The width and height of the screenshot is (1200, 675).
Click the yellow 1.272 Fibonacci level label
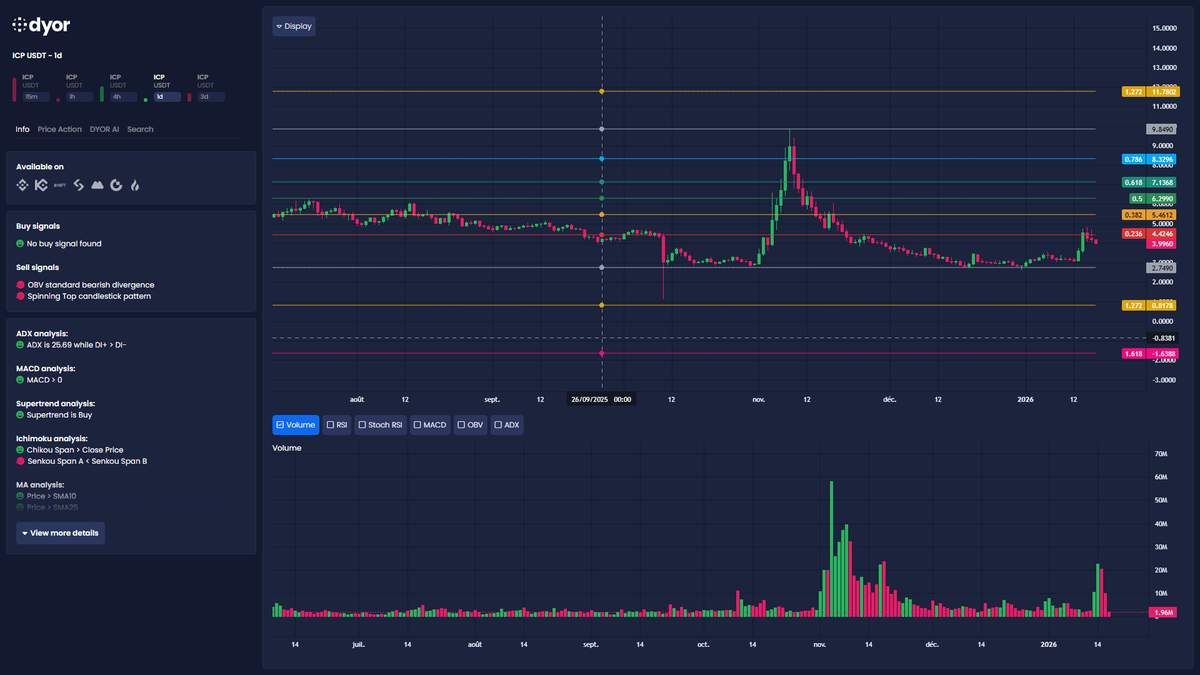1134,90
